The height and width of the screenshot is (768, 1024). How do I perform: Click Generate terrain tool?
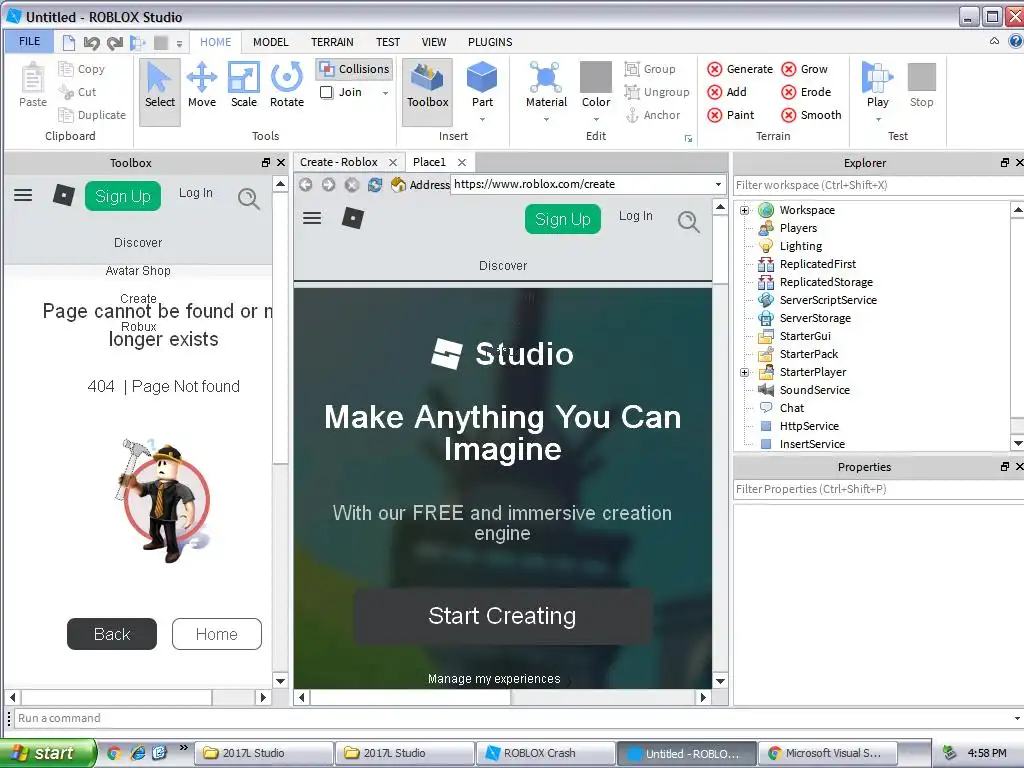click(740, 69)
